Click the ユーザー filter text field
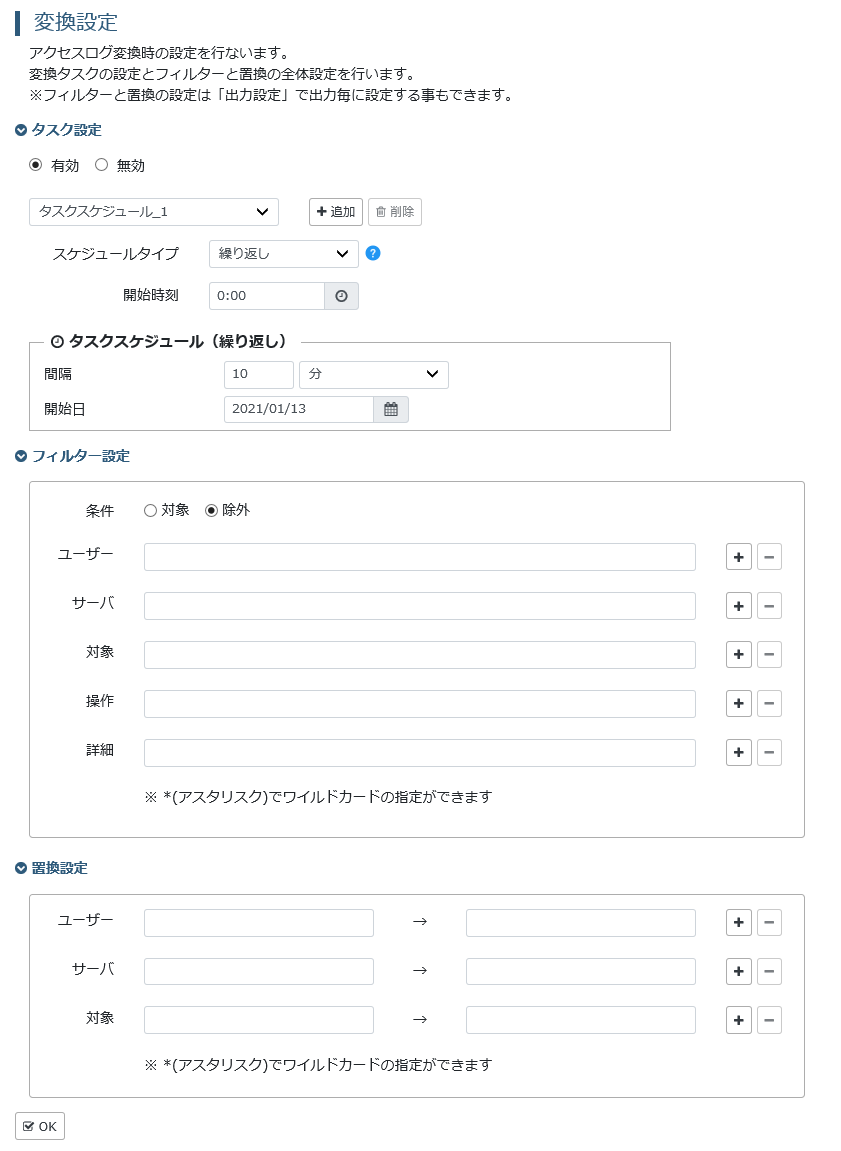Viewport: 841px width, 1151px height. tap(420, 557)
